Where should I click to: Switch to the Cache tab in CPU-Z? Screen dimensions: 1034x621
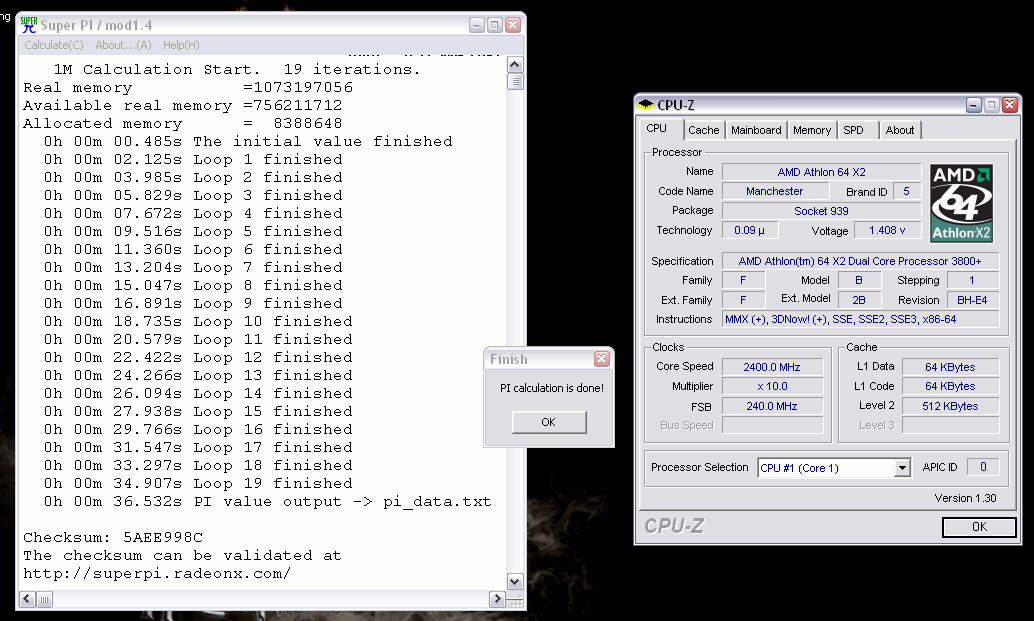pos(704,130)
